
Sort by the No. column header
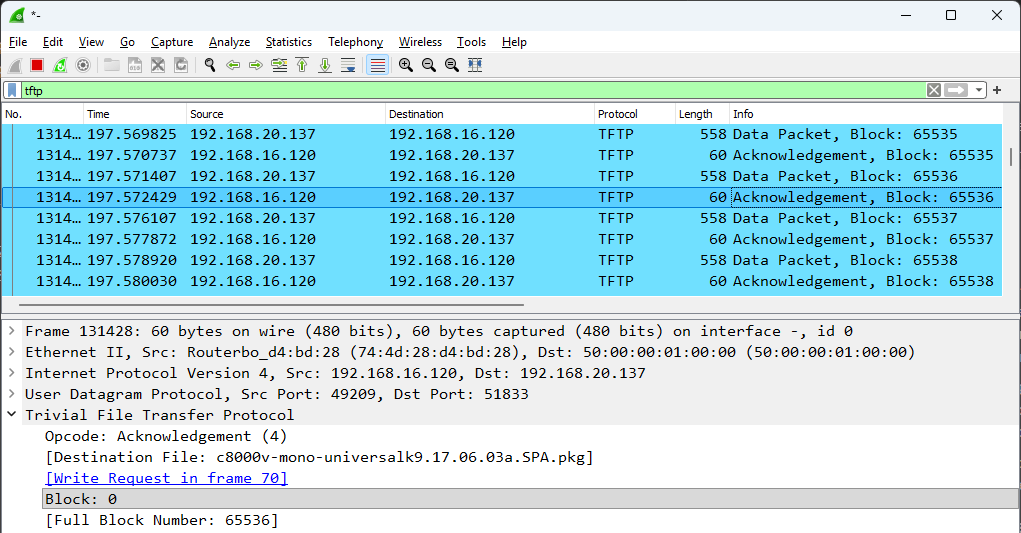43,114
